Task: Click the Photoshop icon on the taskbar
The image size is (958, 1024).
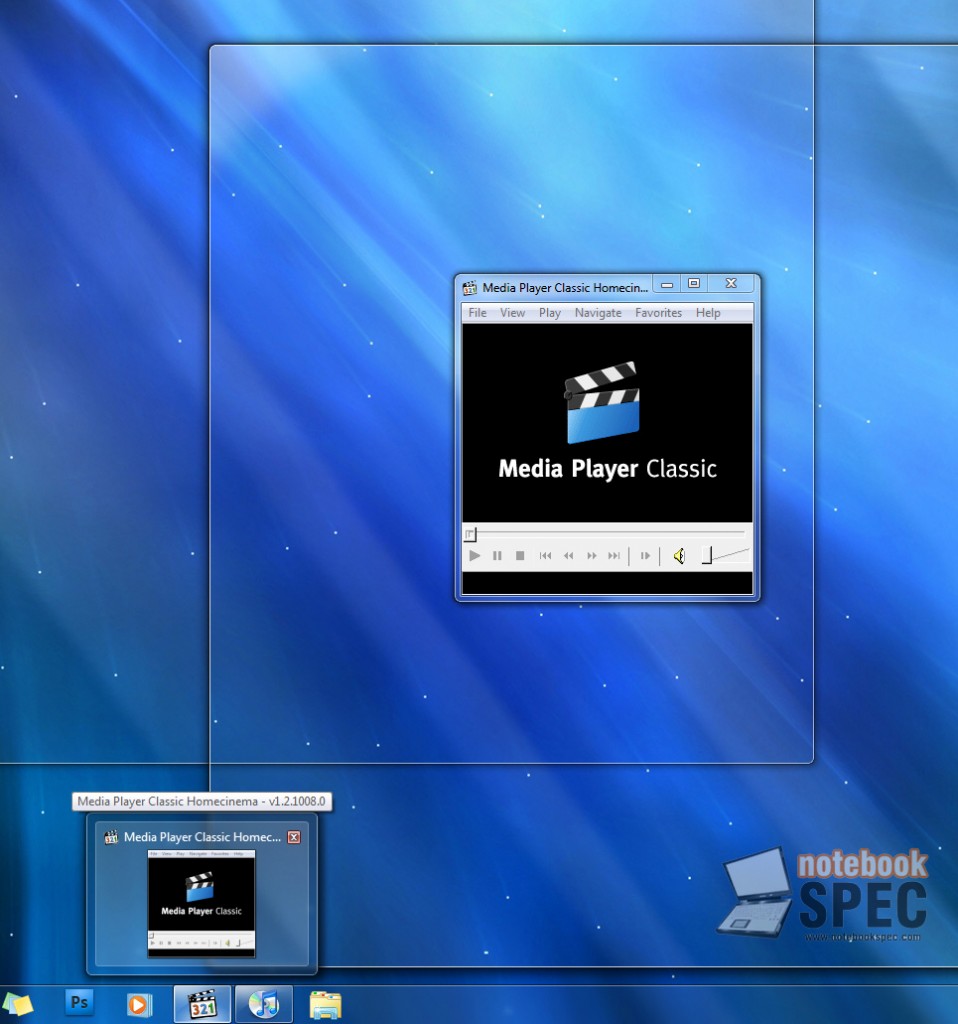Action: pos(79,1002)
